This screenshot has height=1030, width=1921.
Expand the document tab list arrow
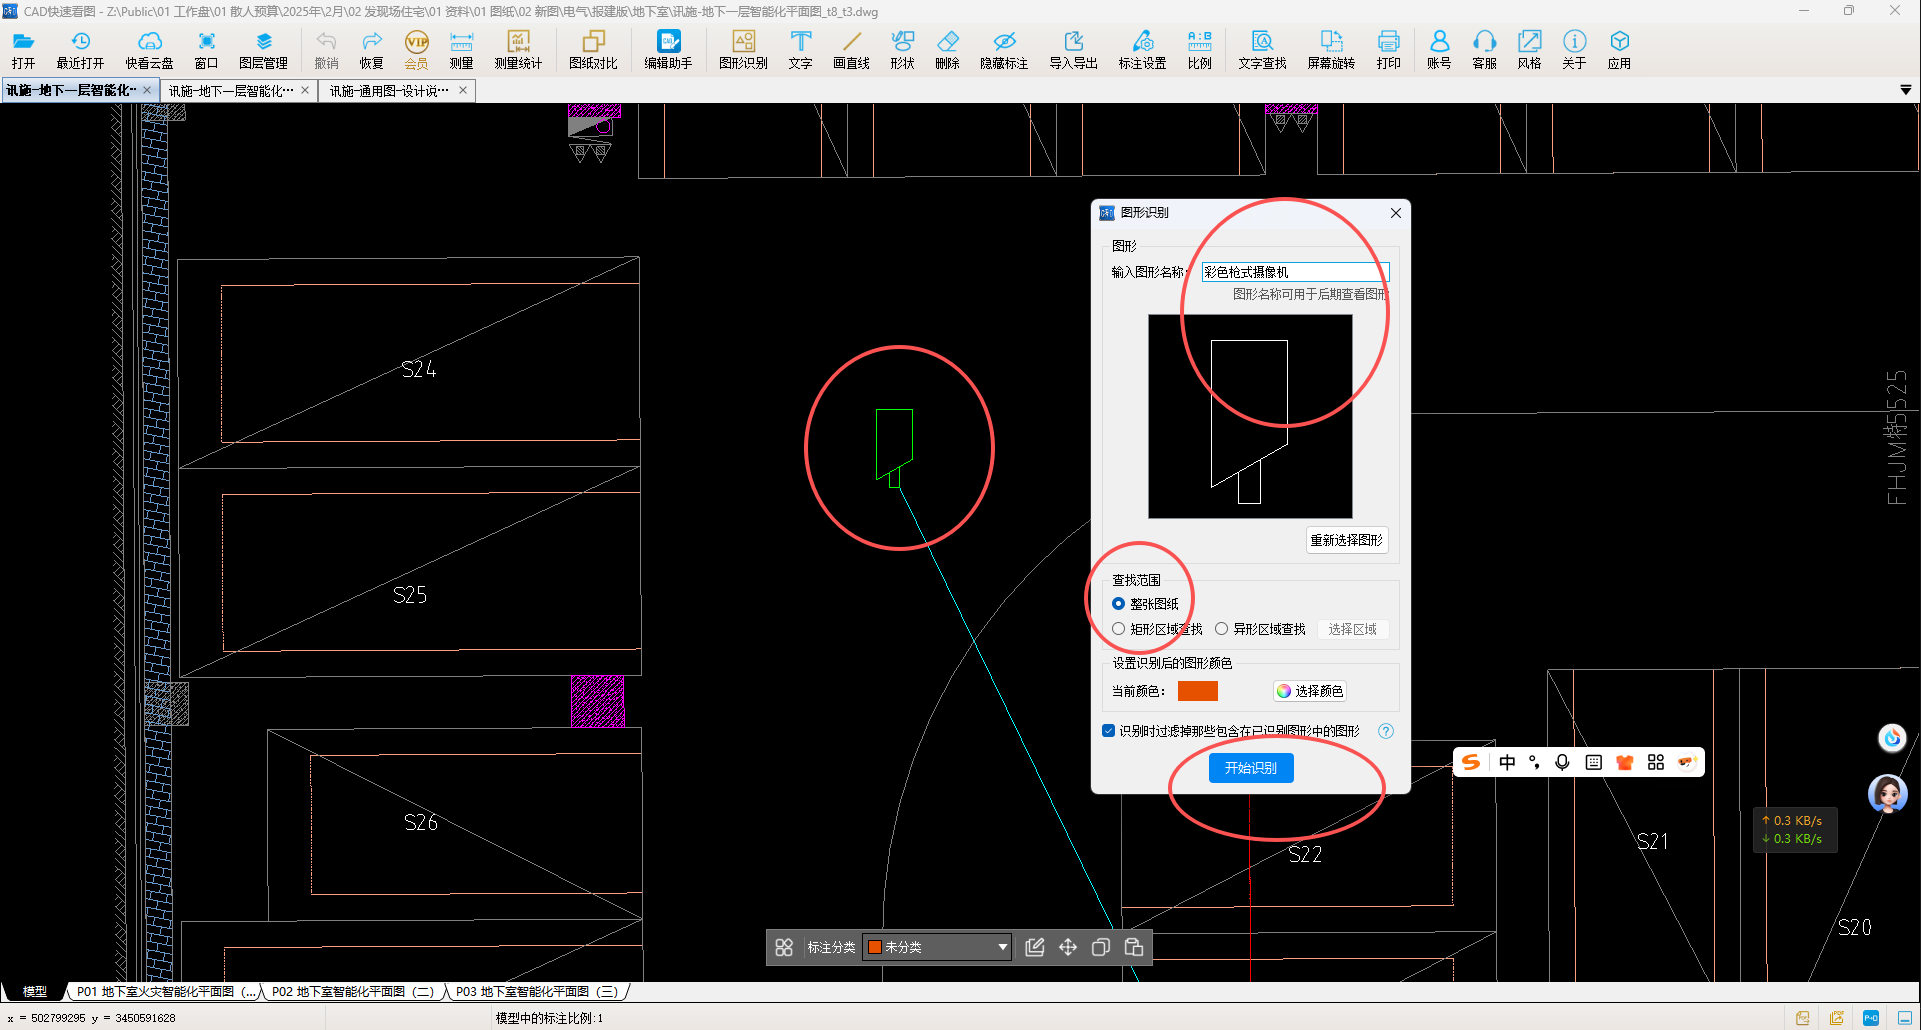click(1905, 90)
